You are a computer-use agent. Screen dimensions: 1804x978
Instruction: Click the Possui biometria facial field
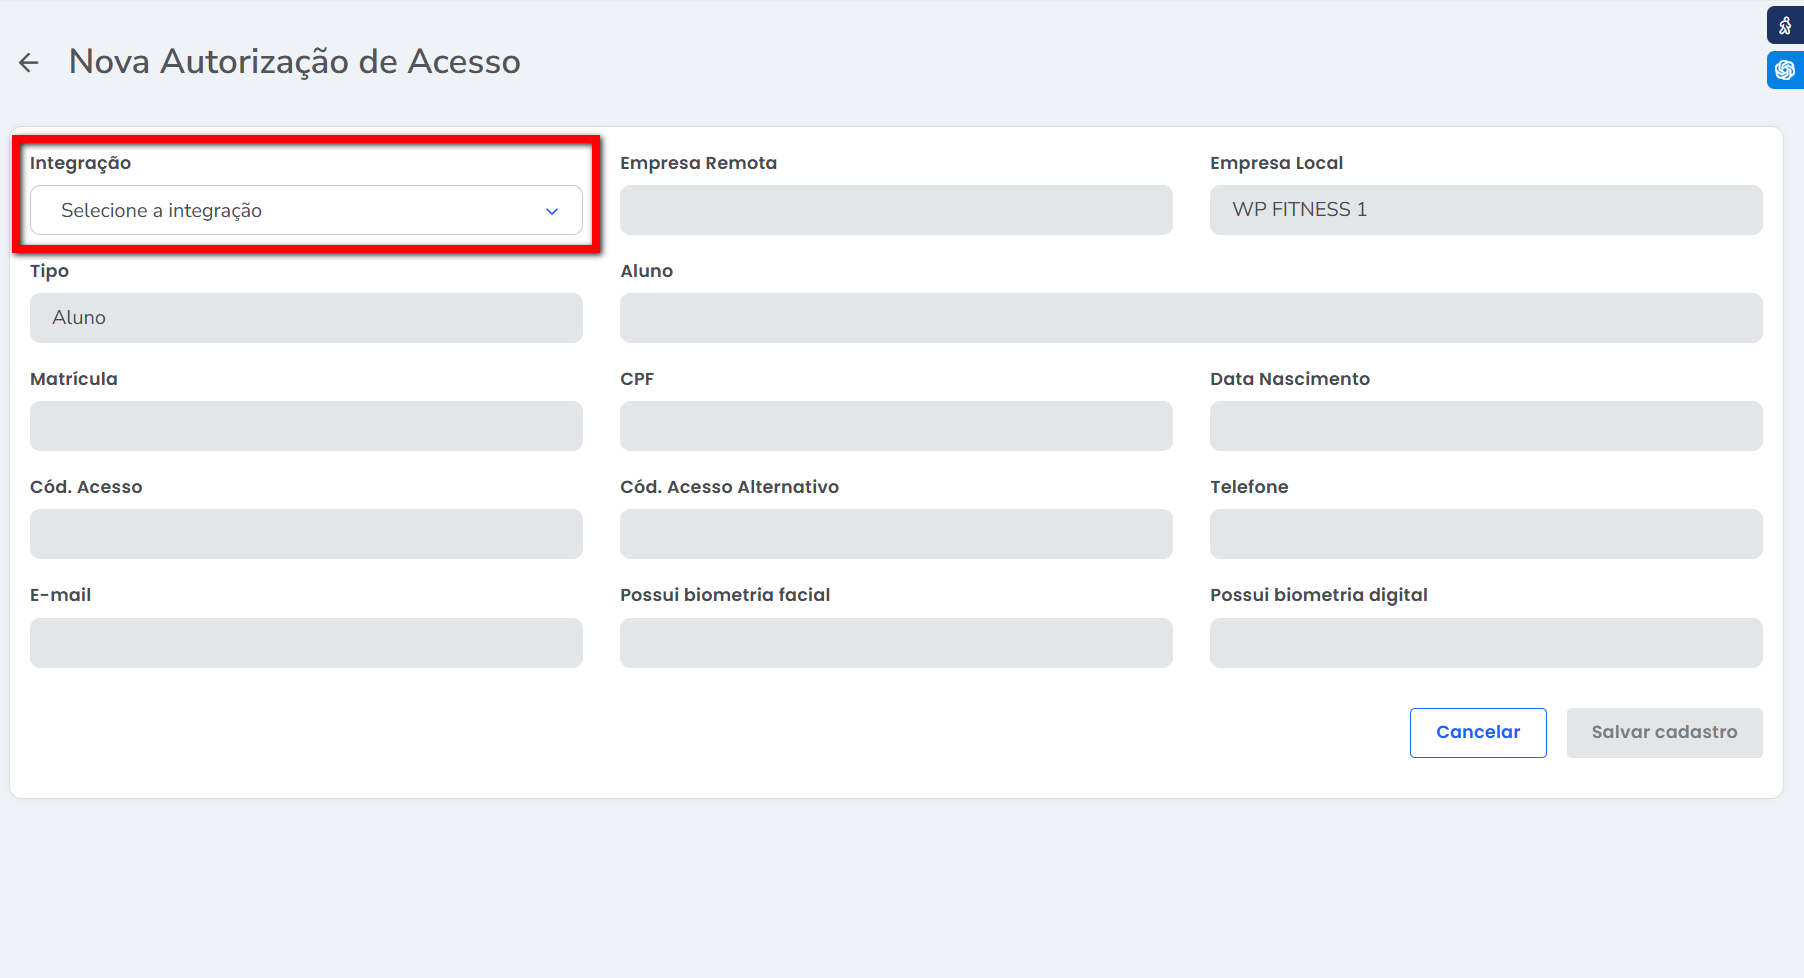coord(895,643)
